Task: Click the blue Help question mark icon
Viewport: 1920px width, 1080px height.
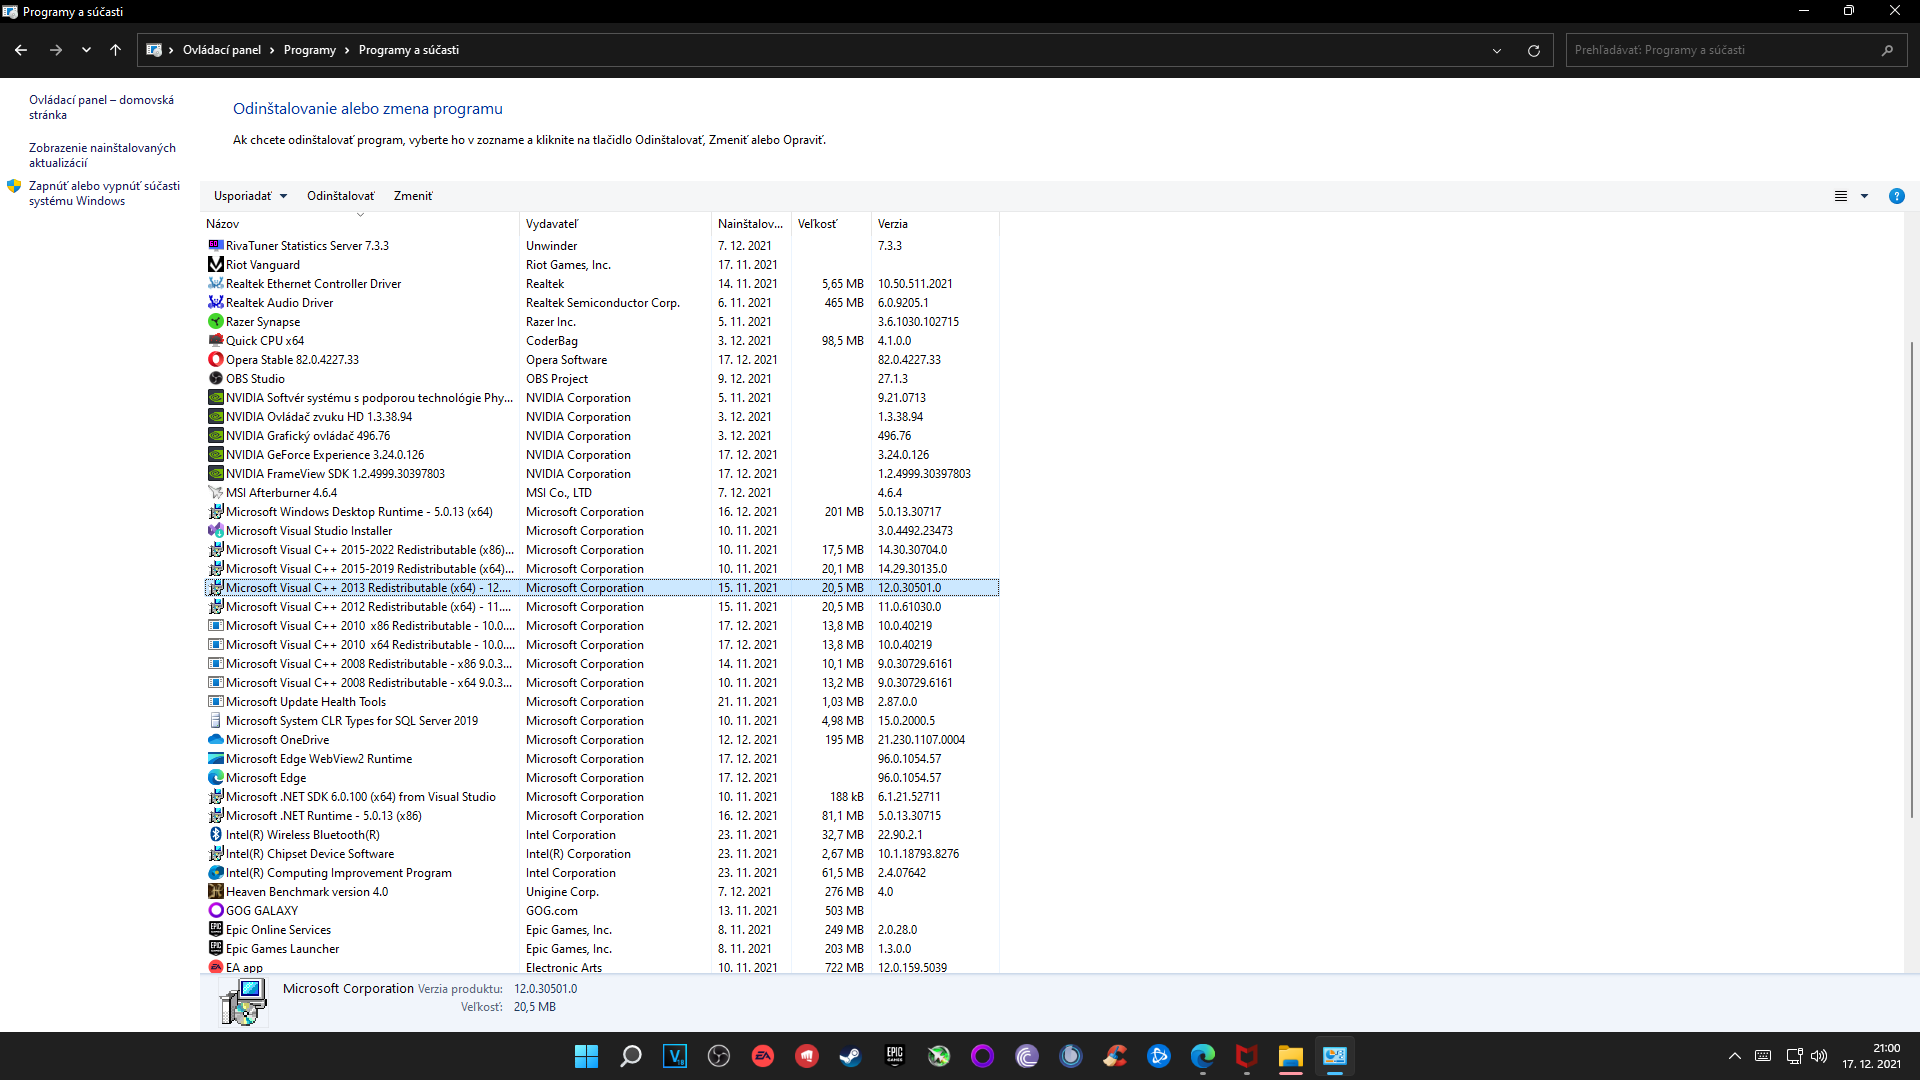Action: [x=1896, y=196]
